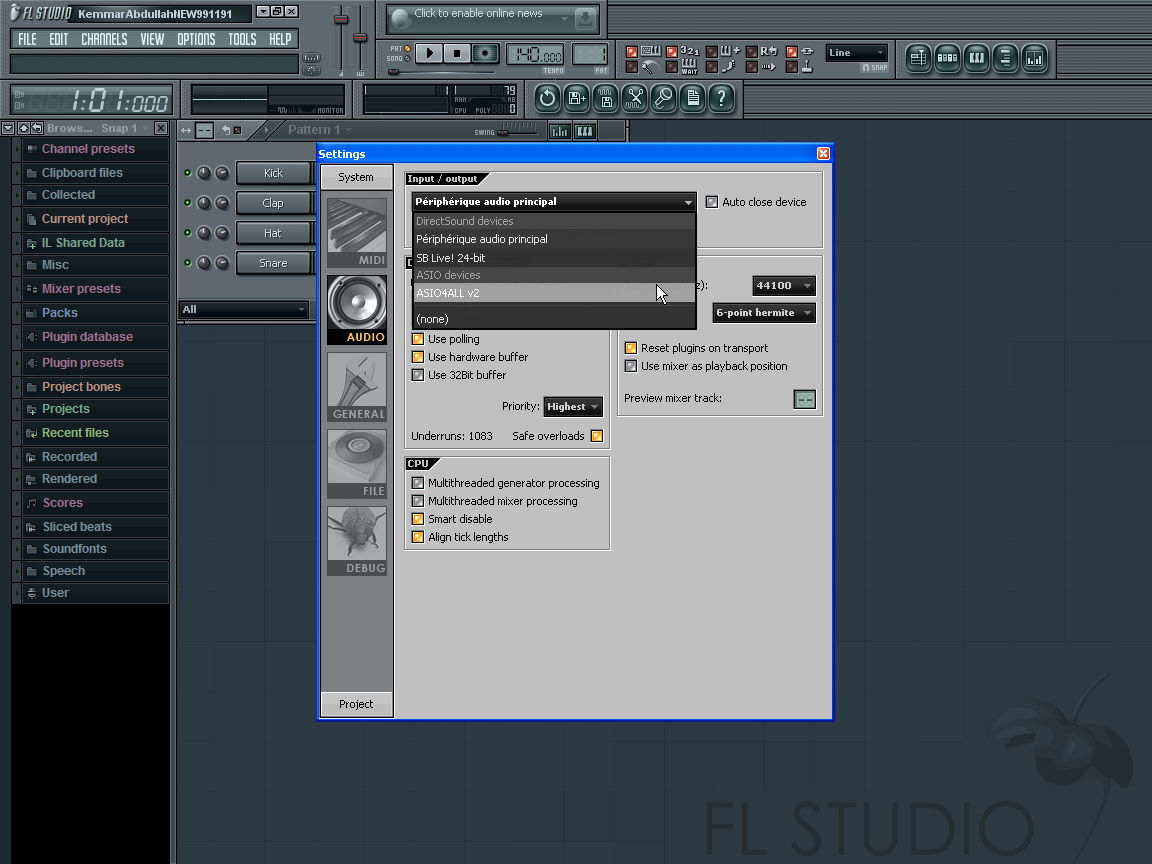Open the 44100 sample rate dropdown
1152x864 pixels.
pyautogui.click(x=784, y=285)
